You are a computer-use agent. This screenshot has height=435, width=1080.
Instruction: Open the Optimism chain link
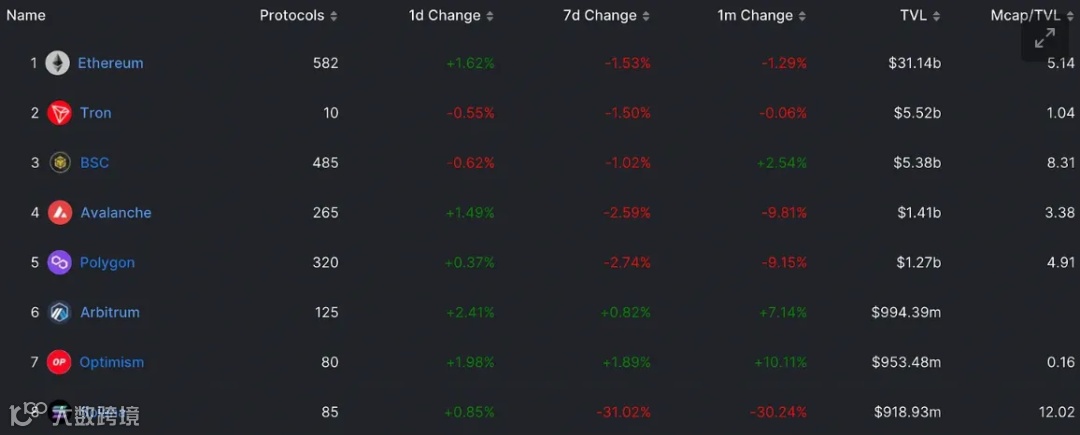112,362
